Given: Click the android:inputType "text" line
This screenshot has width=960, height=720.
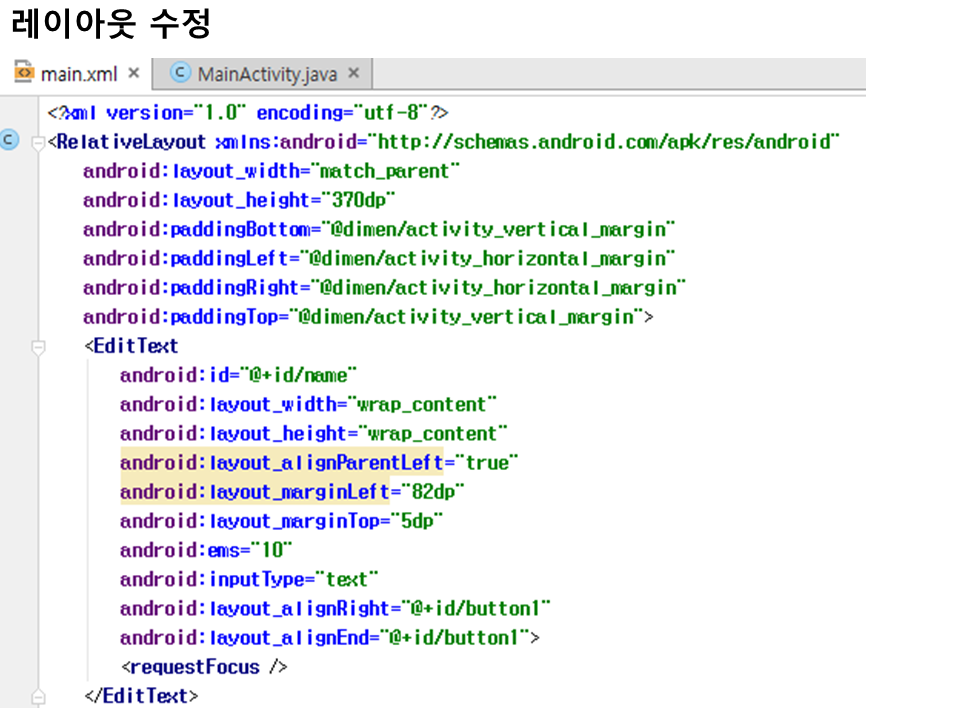Looking at the screenshot, I should tap(249, 580).
